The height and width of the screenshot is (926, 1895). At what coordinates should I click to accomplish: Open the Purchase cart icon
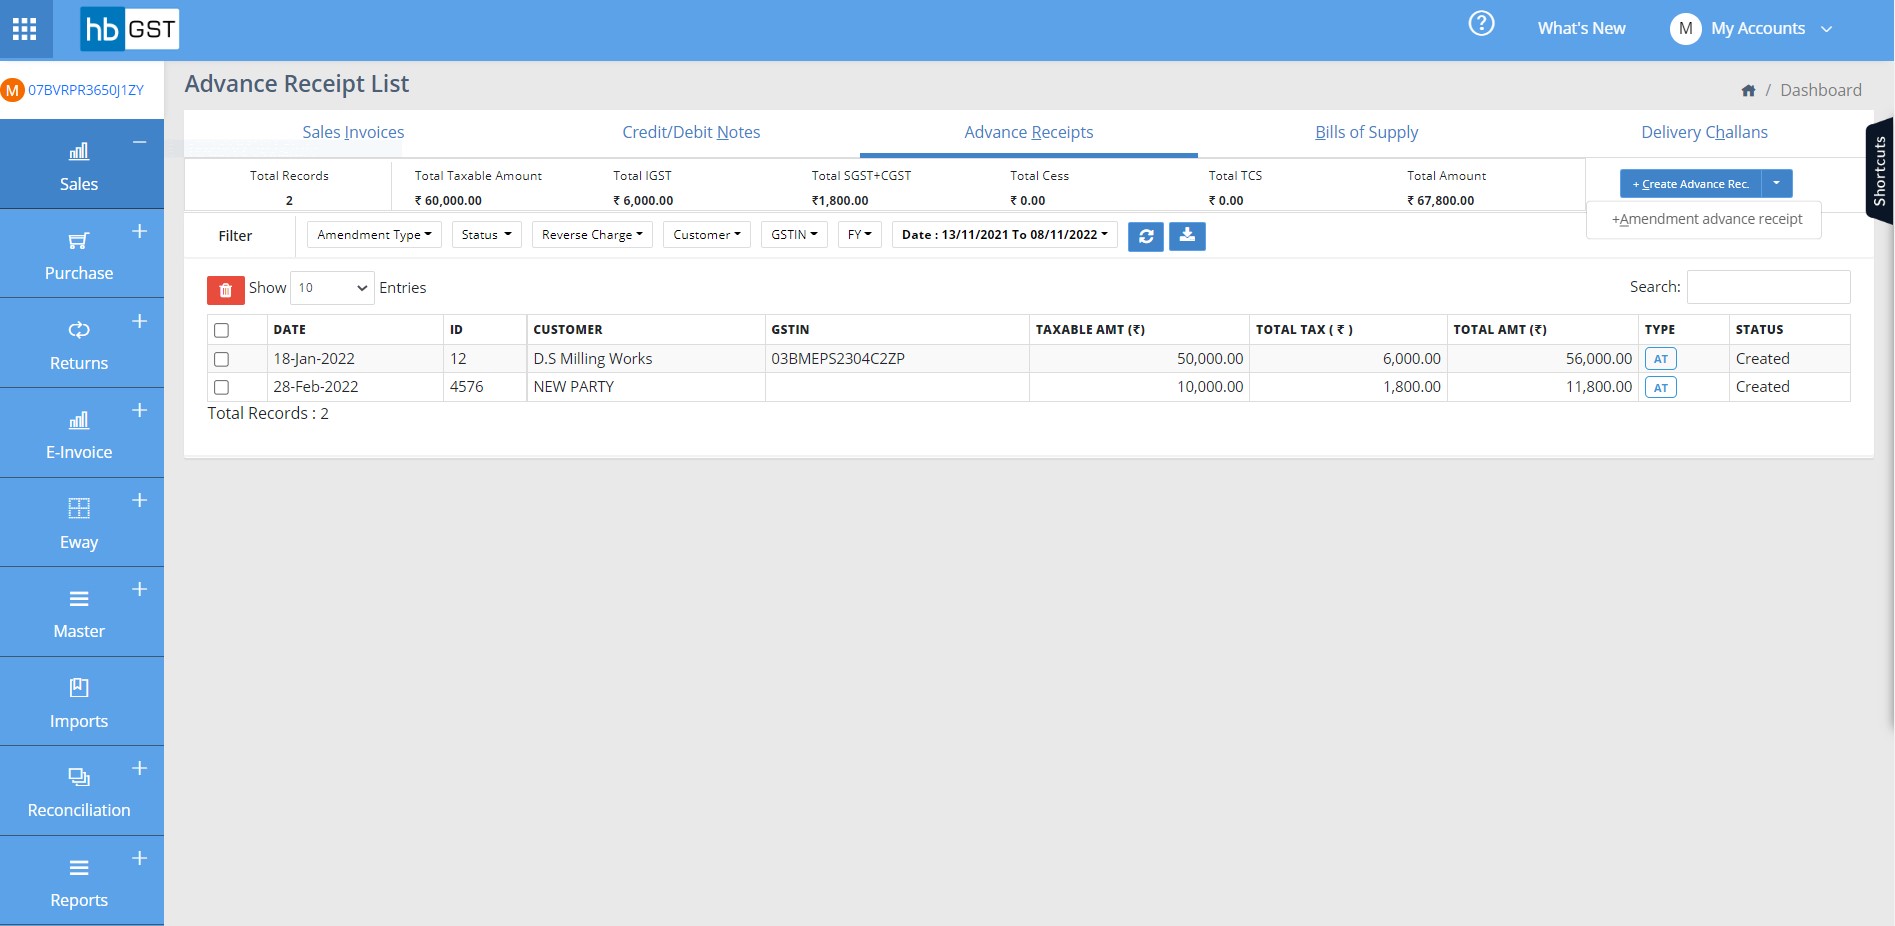(x=79, y=241)
